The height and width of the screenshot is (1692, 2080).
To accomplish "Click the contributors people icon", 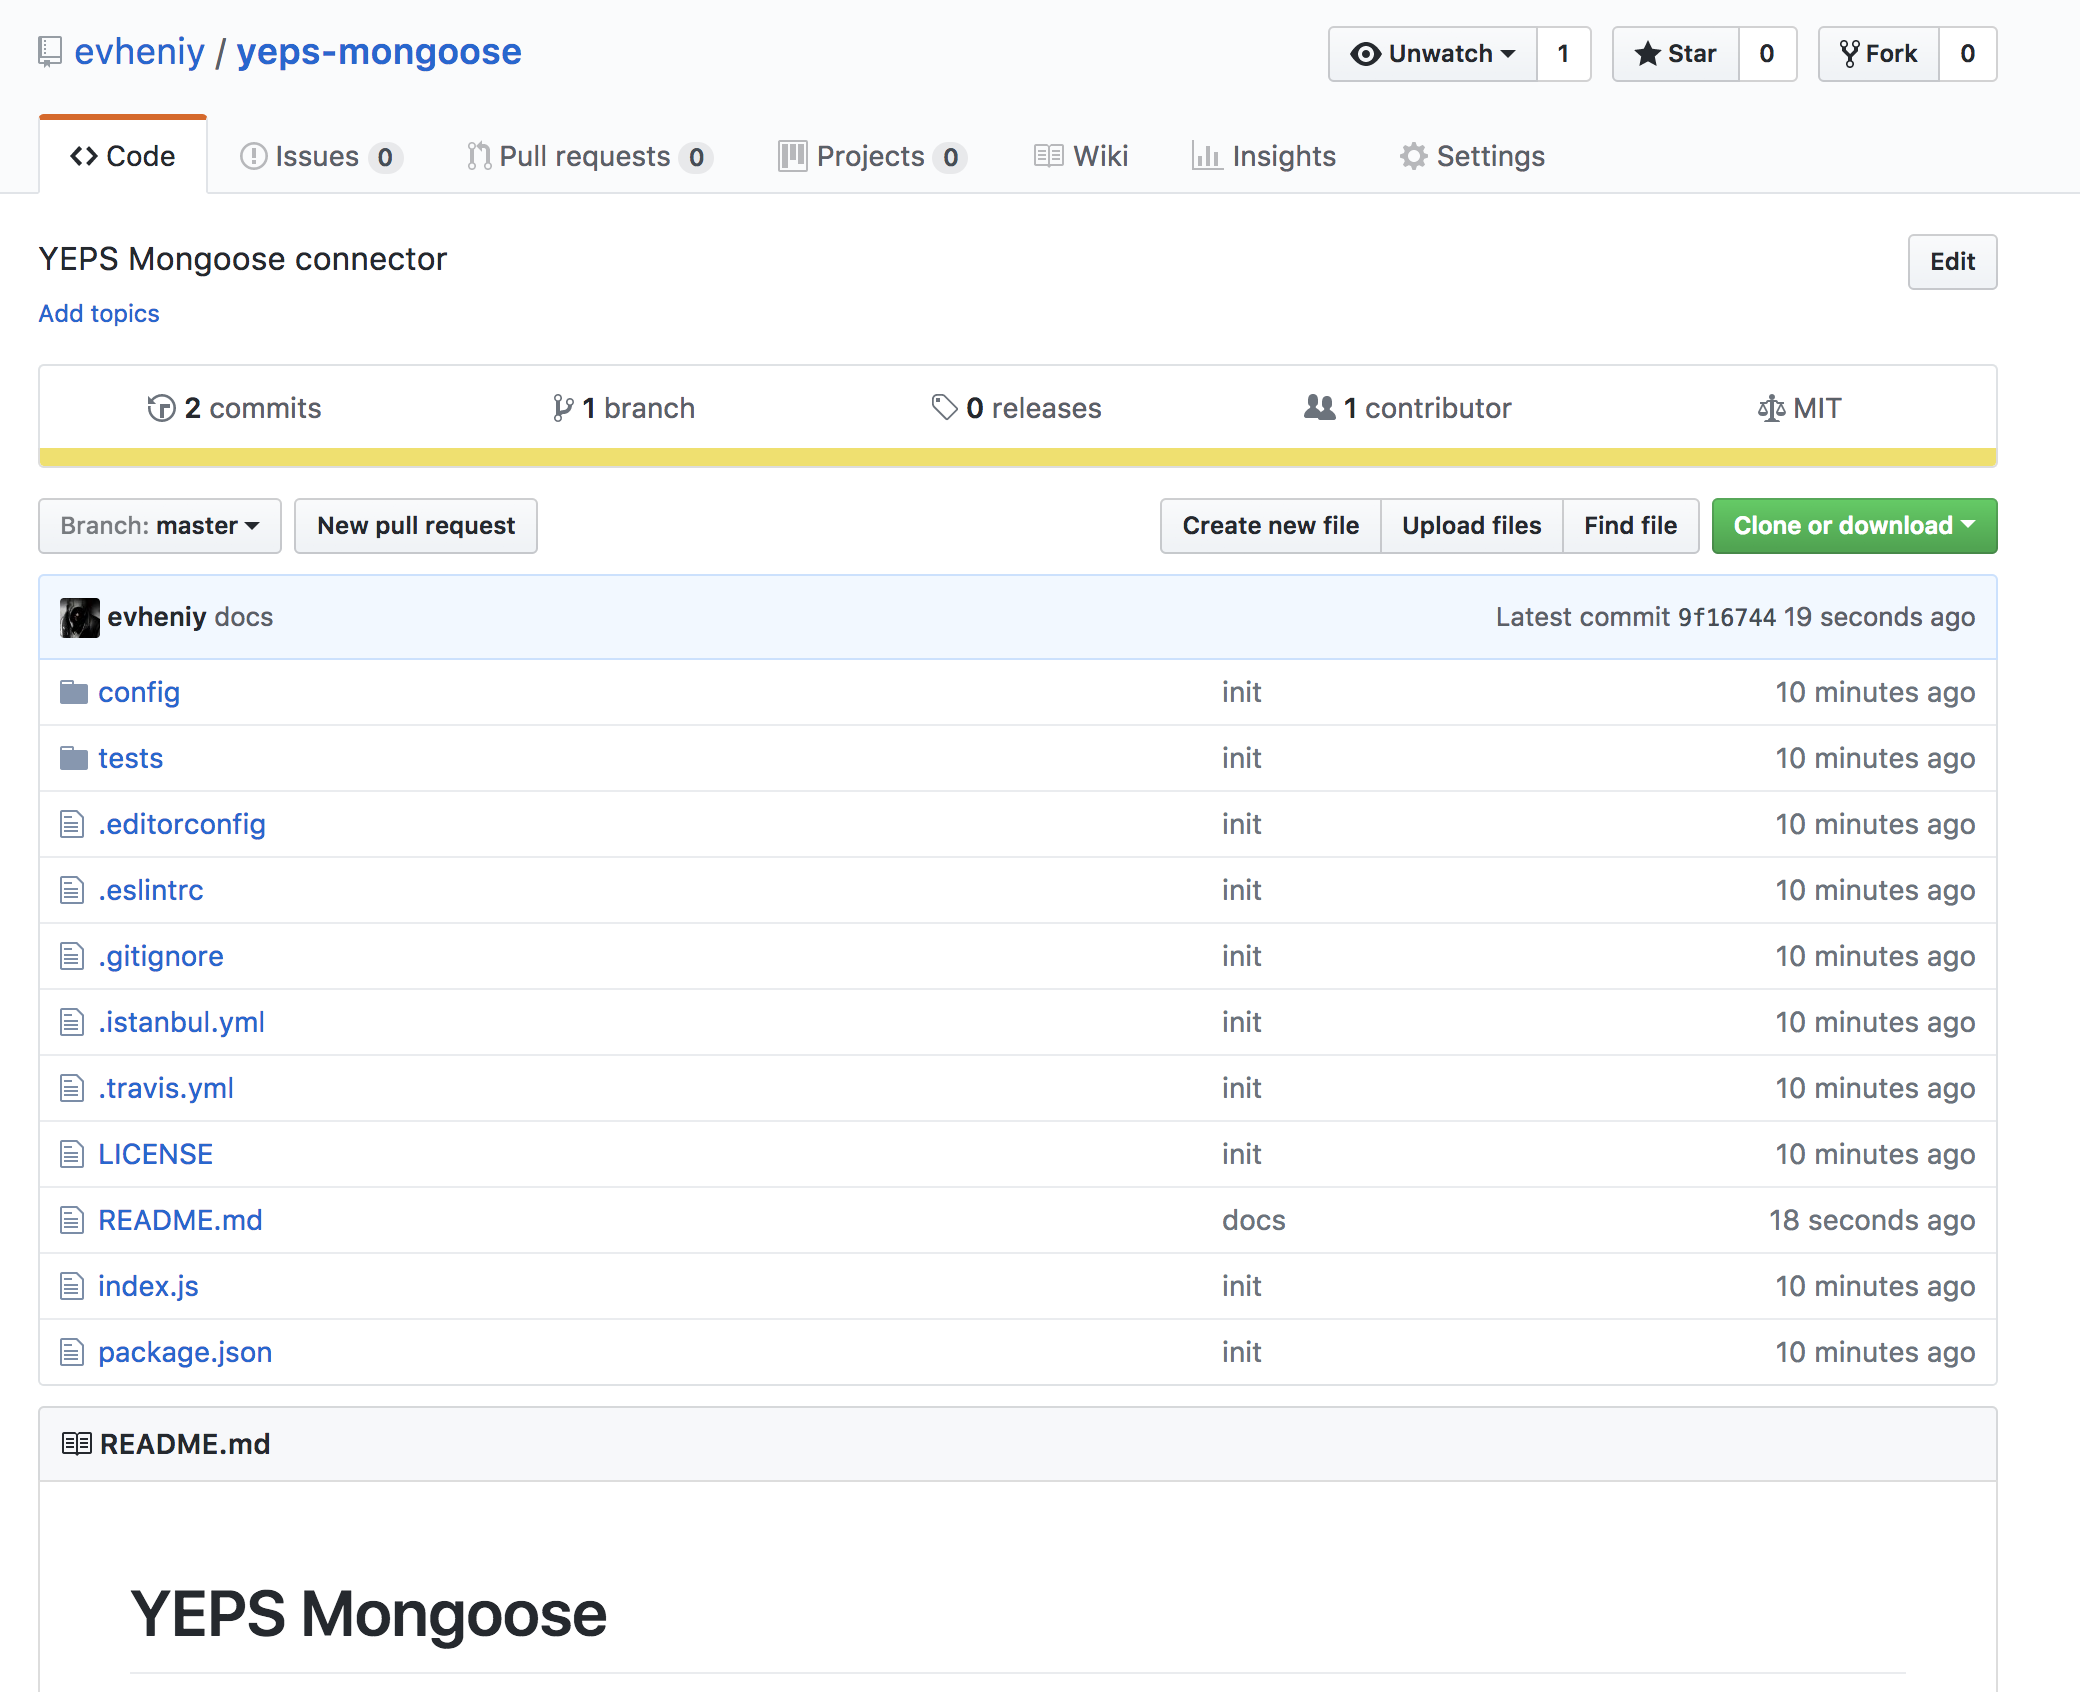I will point(1319,407).
